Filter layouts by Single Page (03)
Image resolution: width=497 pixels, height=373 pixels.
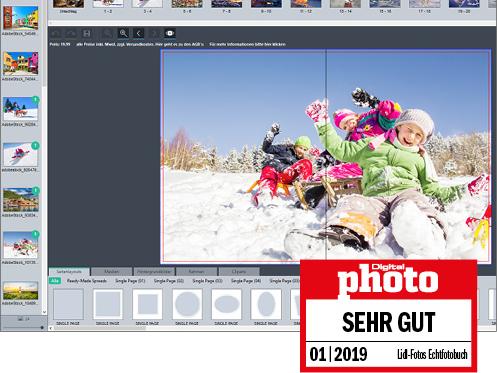207,281
